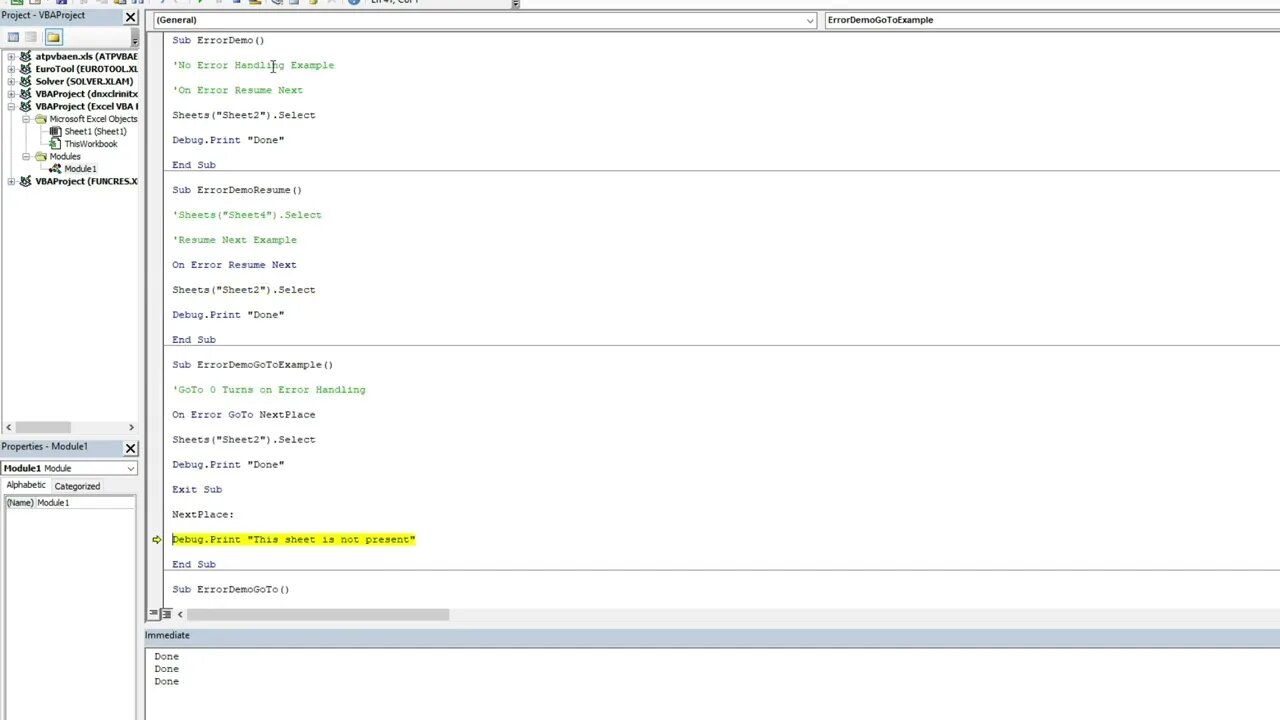1280x720 pixels.
Task: Collapse the Microsoft Excel Objects folder
Action: (27, 119)
